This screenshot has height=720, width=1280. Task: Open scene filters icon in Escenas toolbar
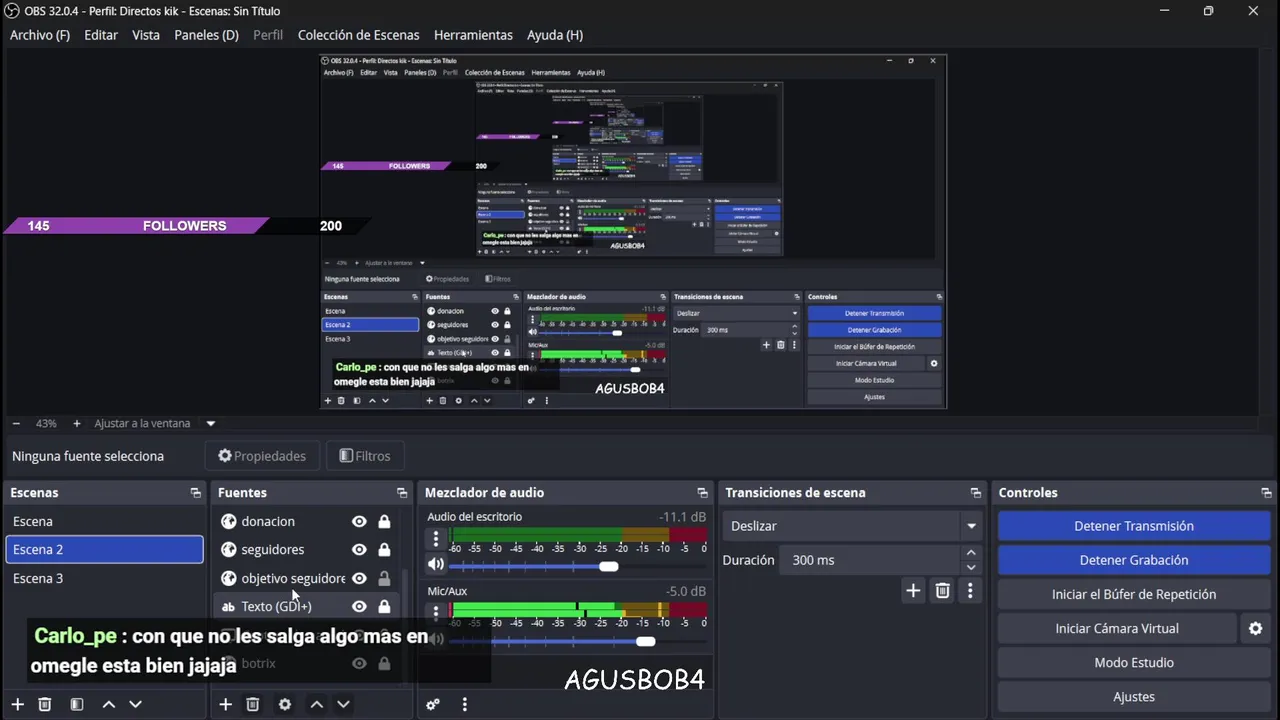point(77,704)
